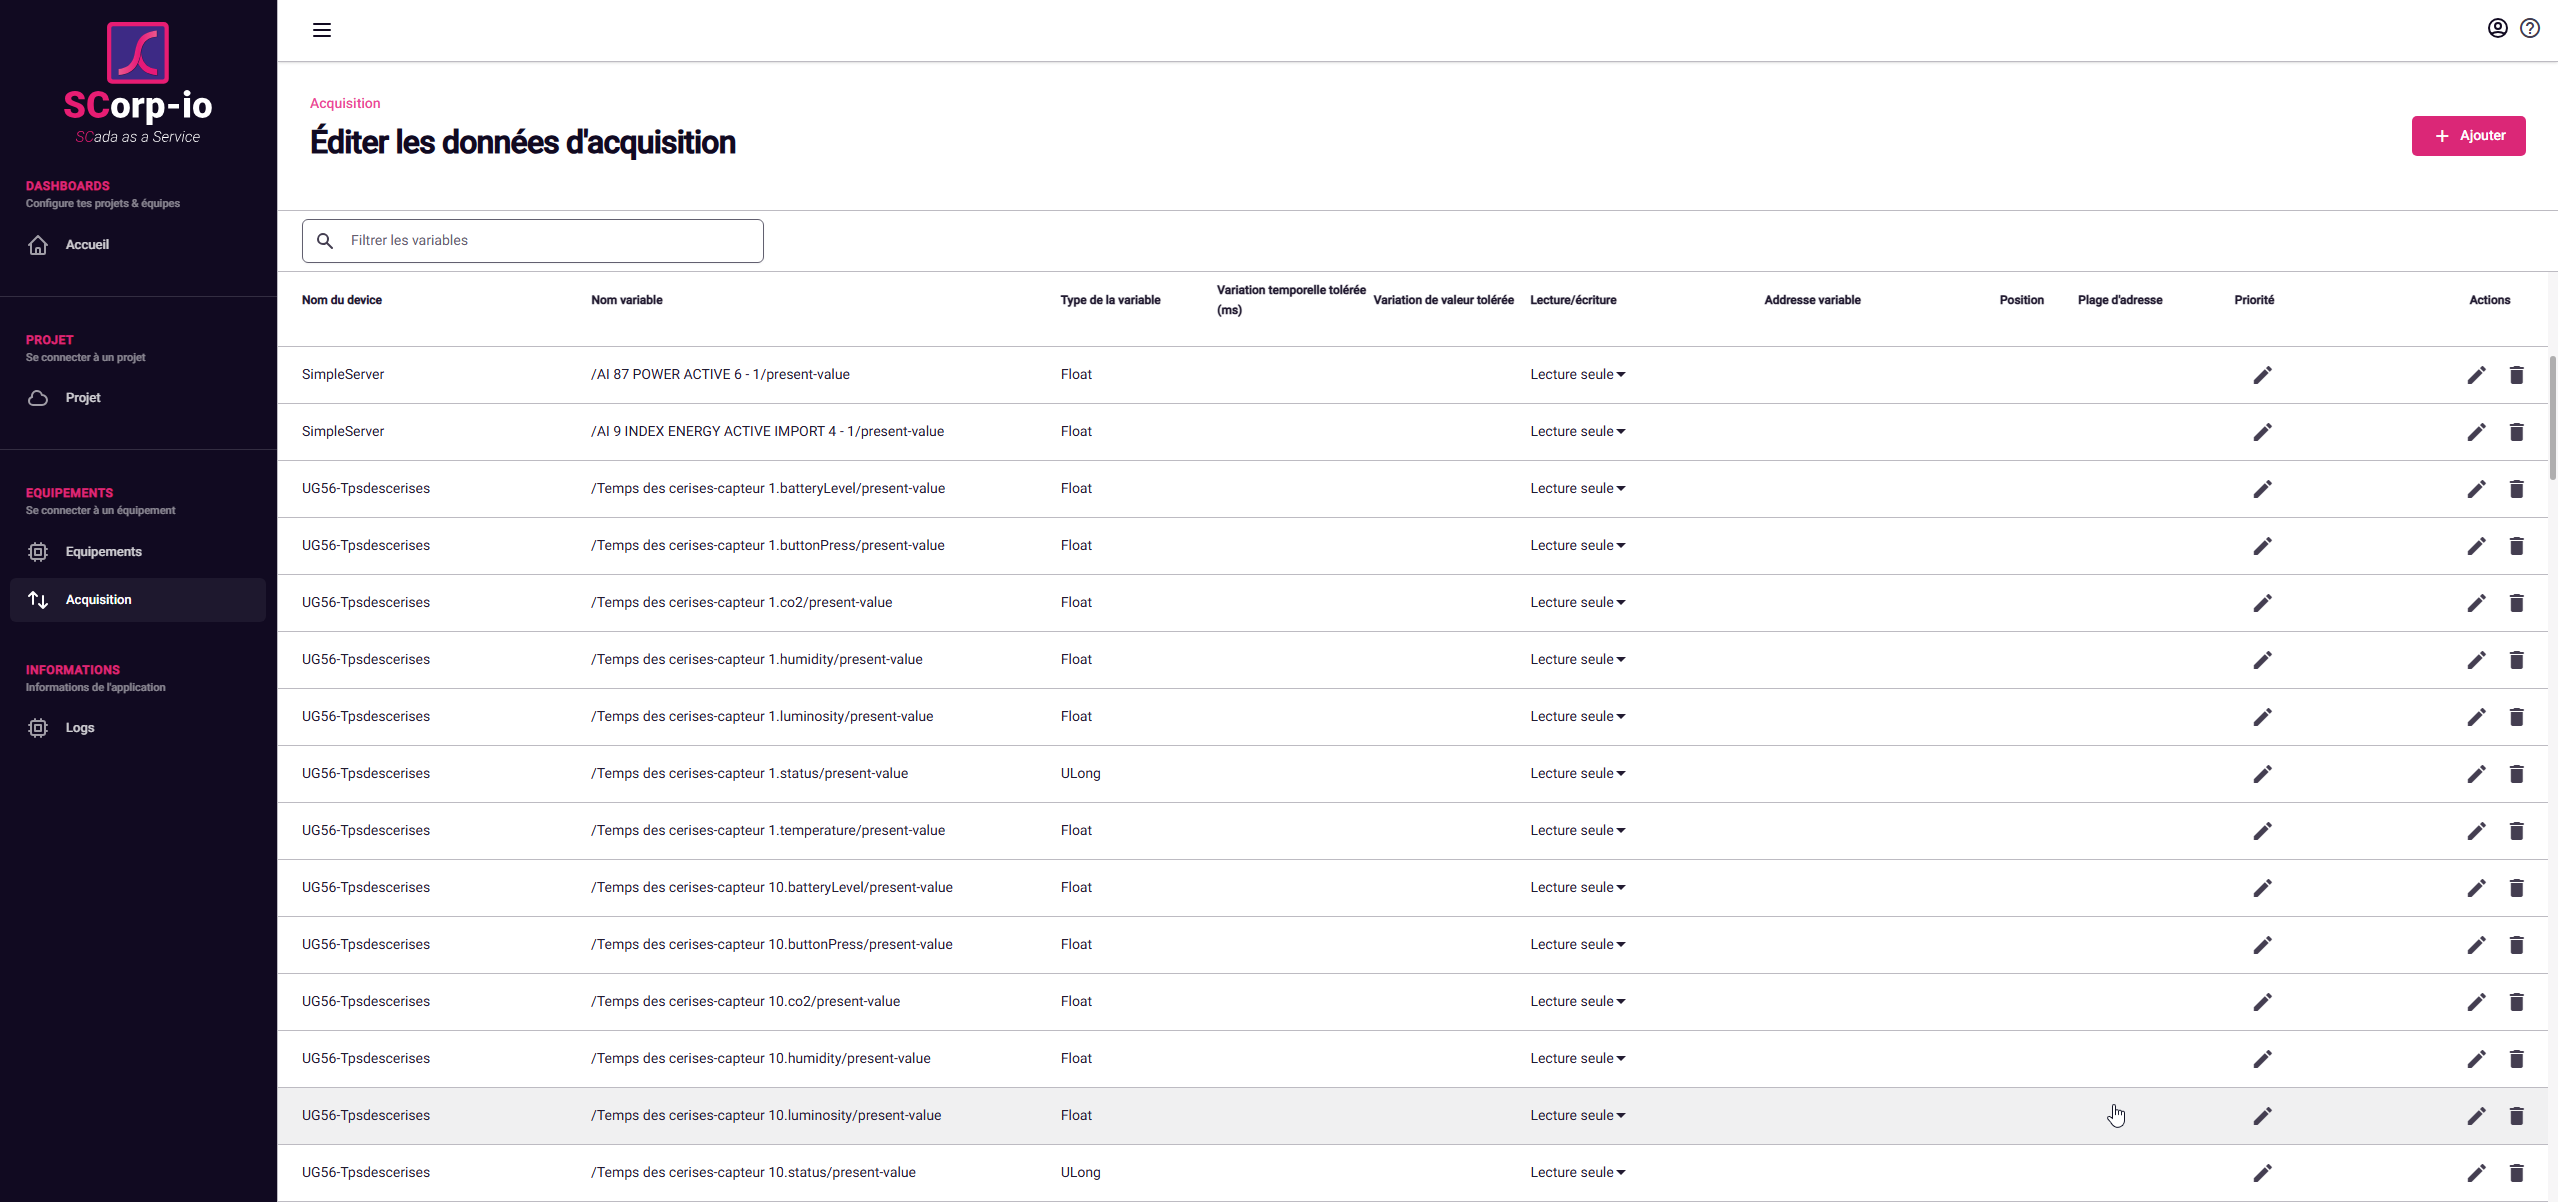Go to Accueil in the sidebar
The height and width of the screenshot is (1202, 2558).
pyautogui.click(x=87, y=245)
